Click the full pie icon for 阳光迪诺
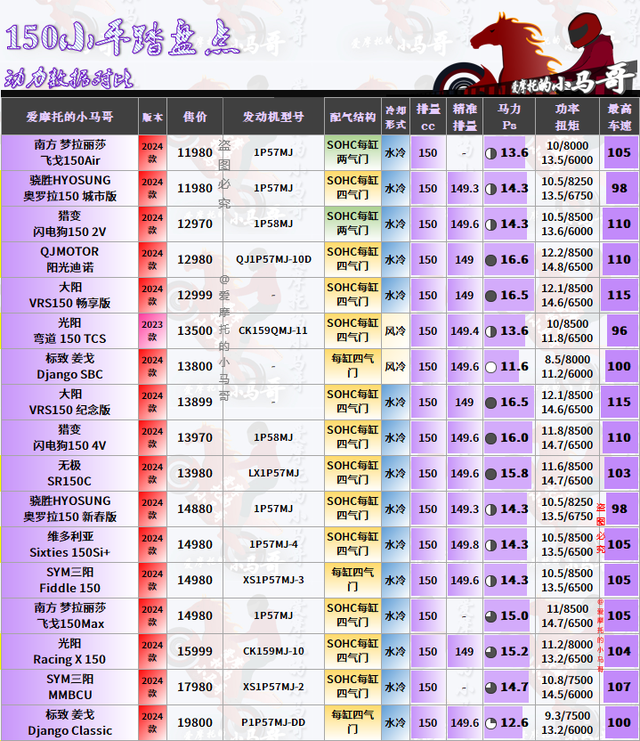 [x=491, y=260]
